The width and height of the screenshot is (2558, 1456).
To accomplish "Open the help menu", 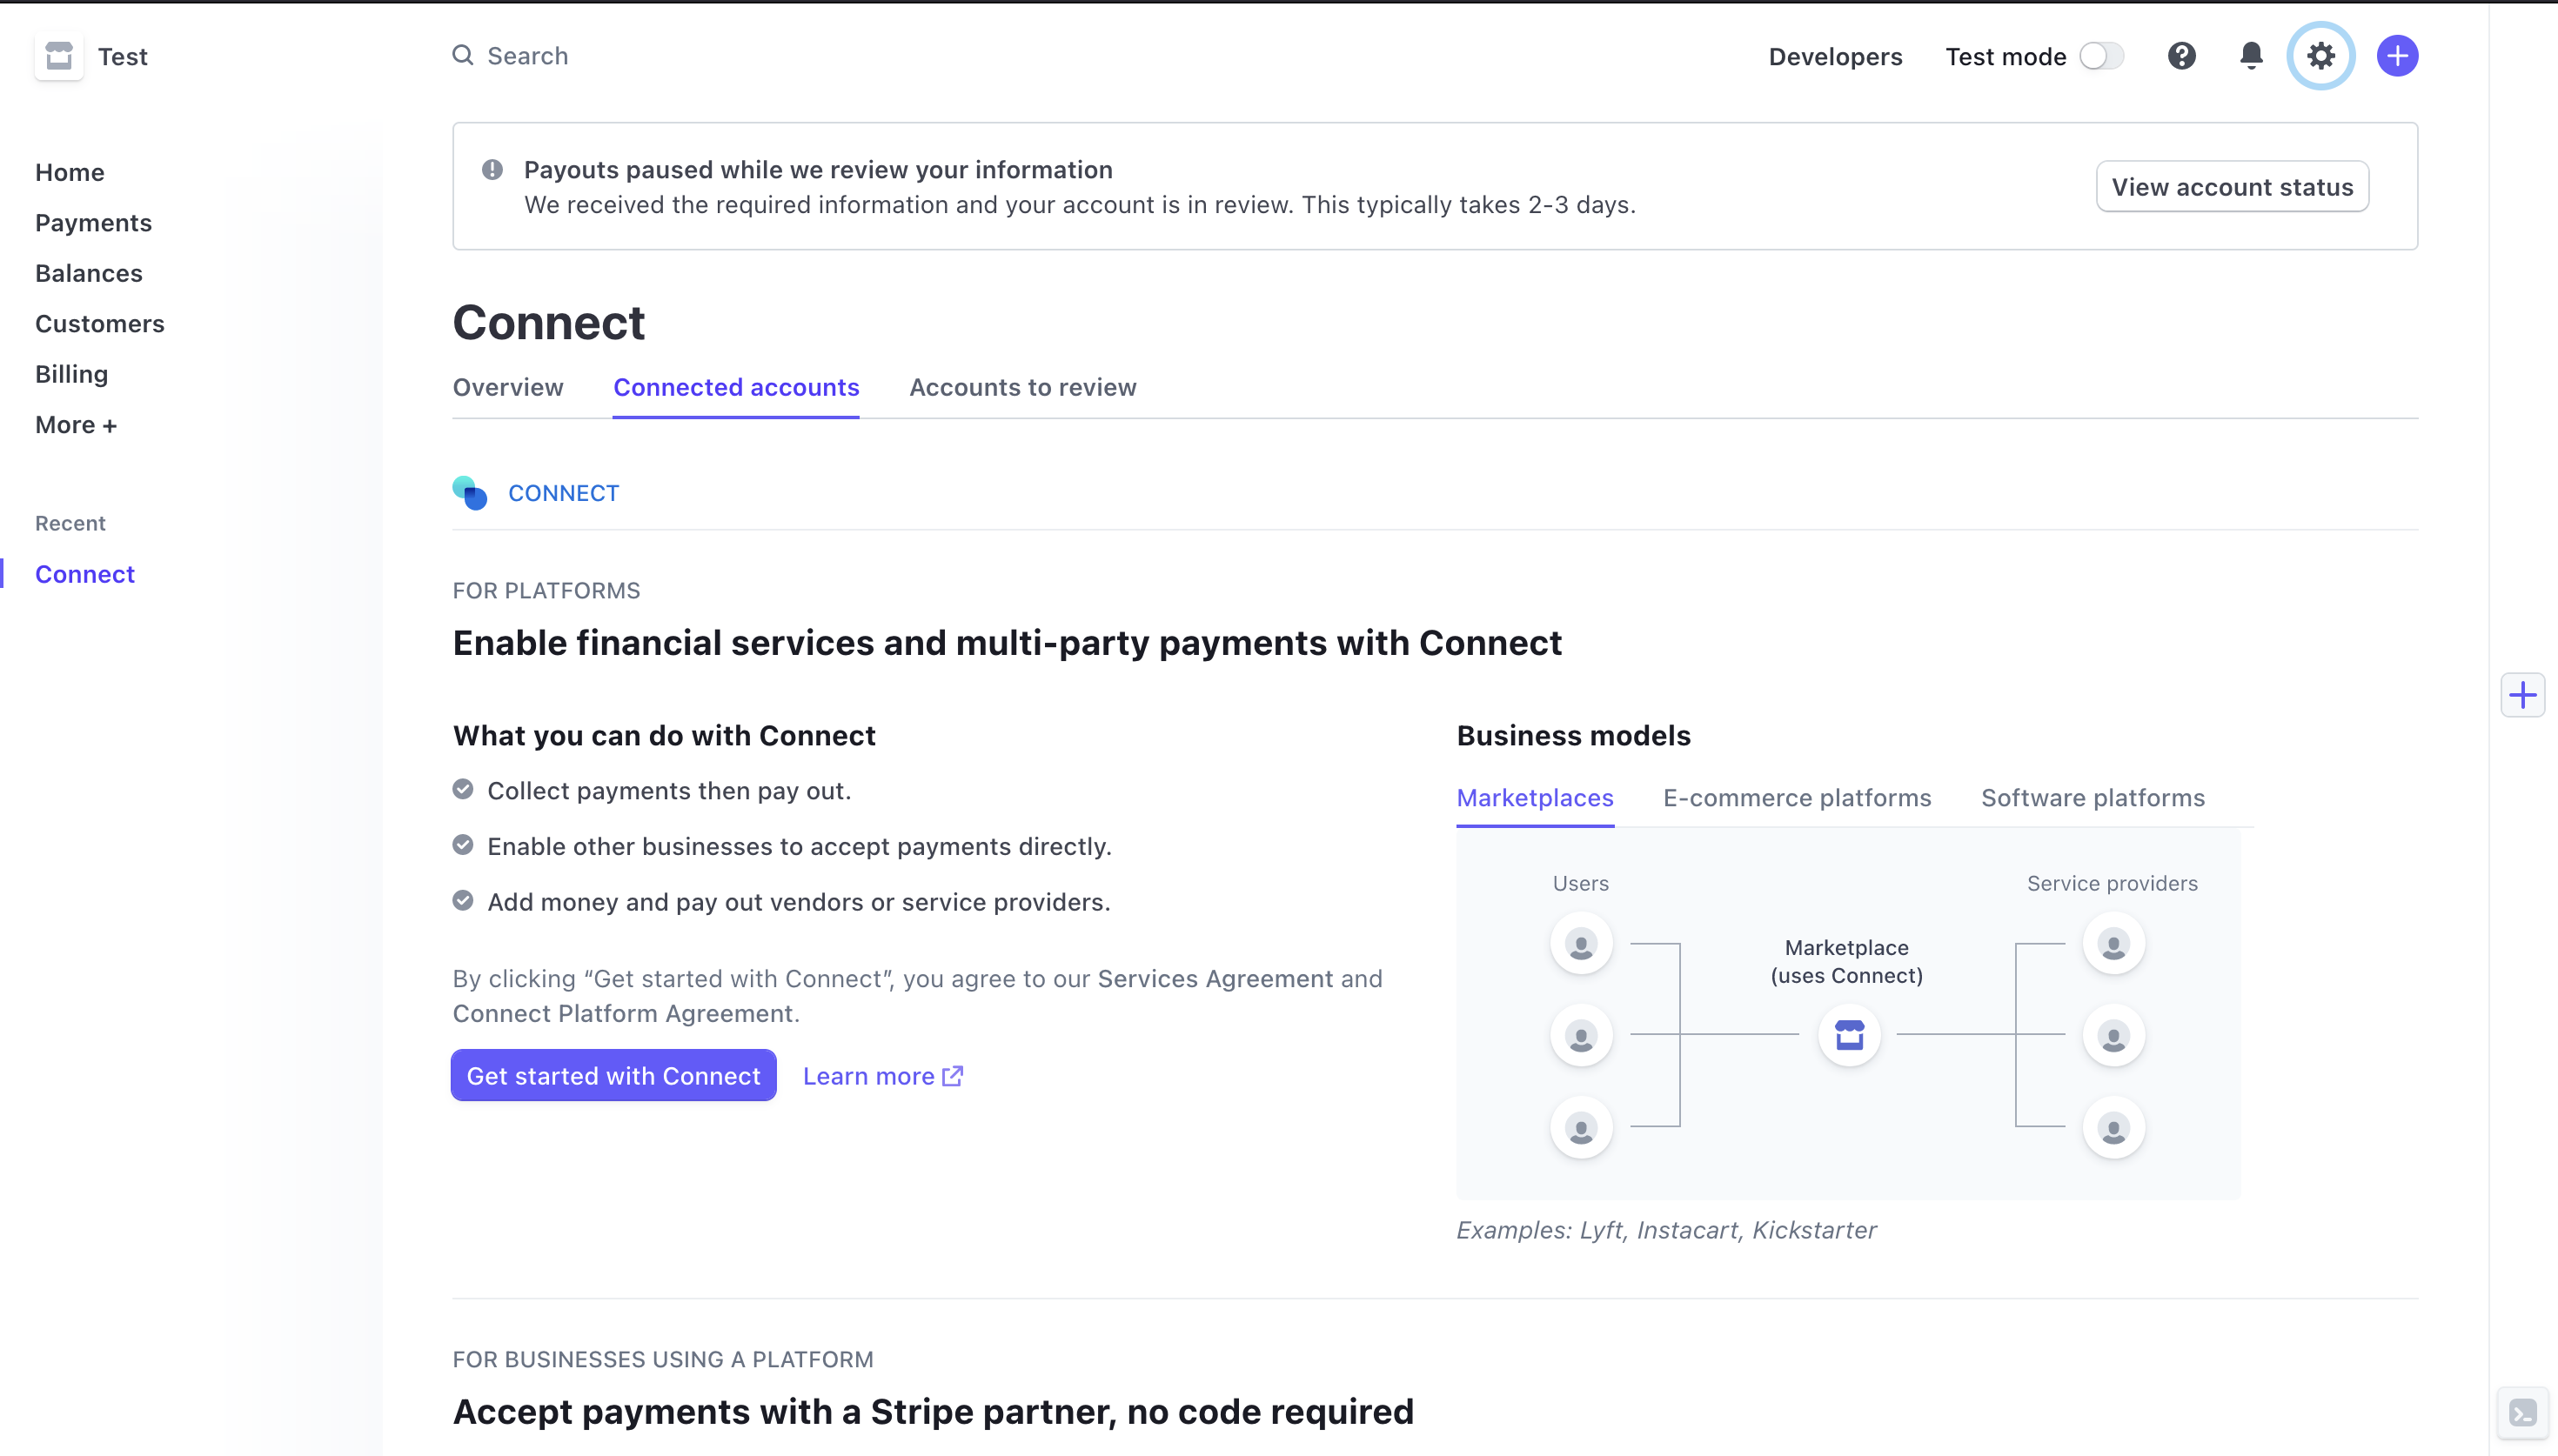I will [2182, 56].
